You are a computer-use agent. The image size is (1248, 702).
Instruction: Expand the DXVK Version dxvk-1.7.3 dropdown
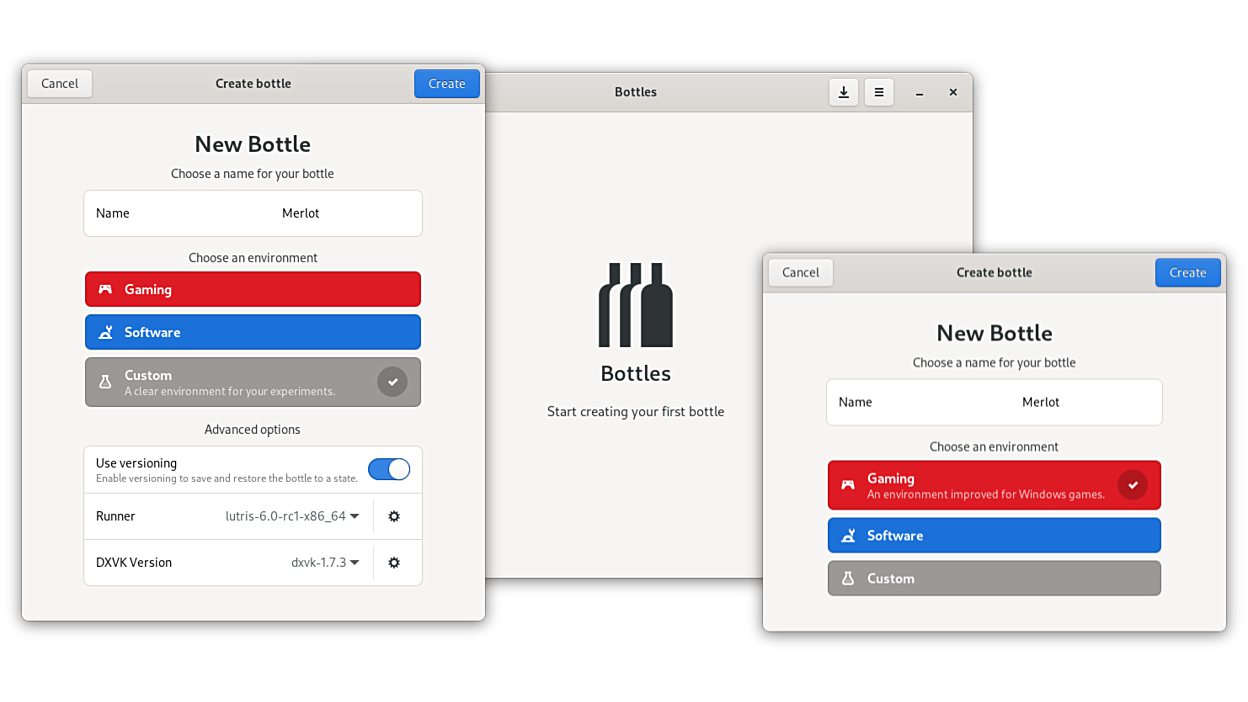tap(325, 563)
